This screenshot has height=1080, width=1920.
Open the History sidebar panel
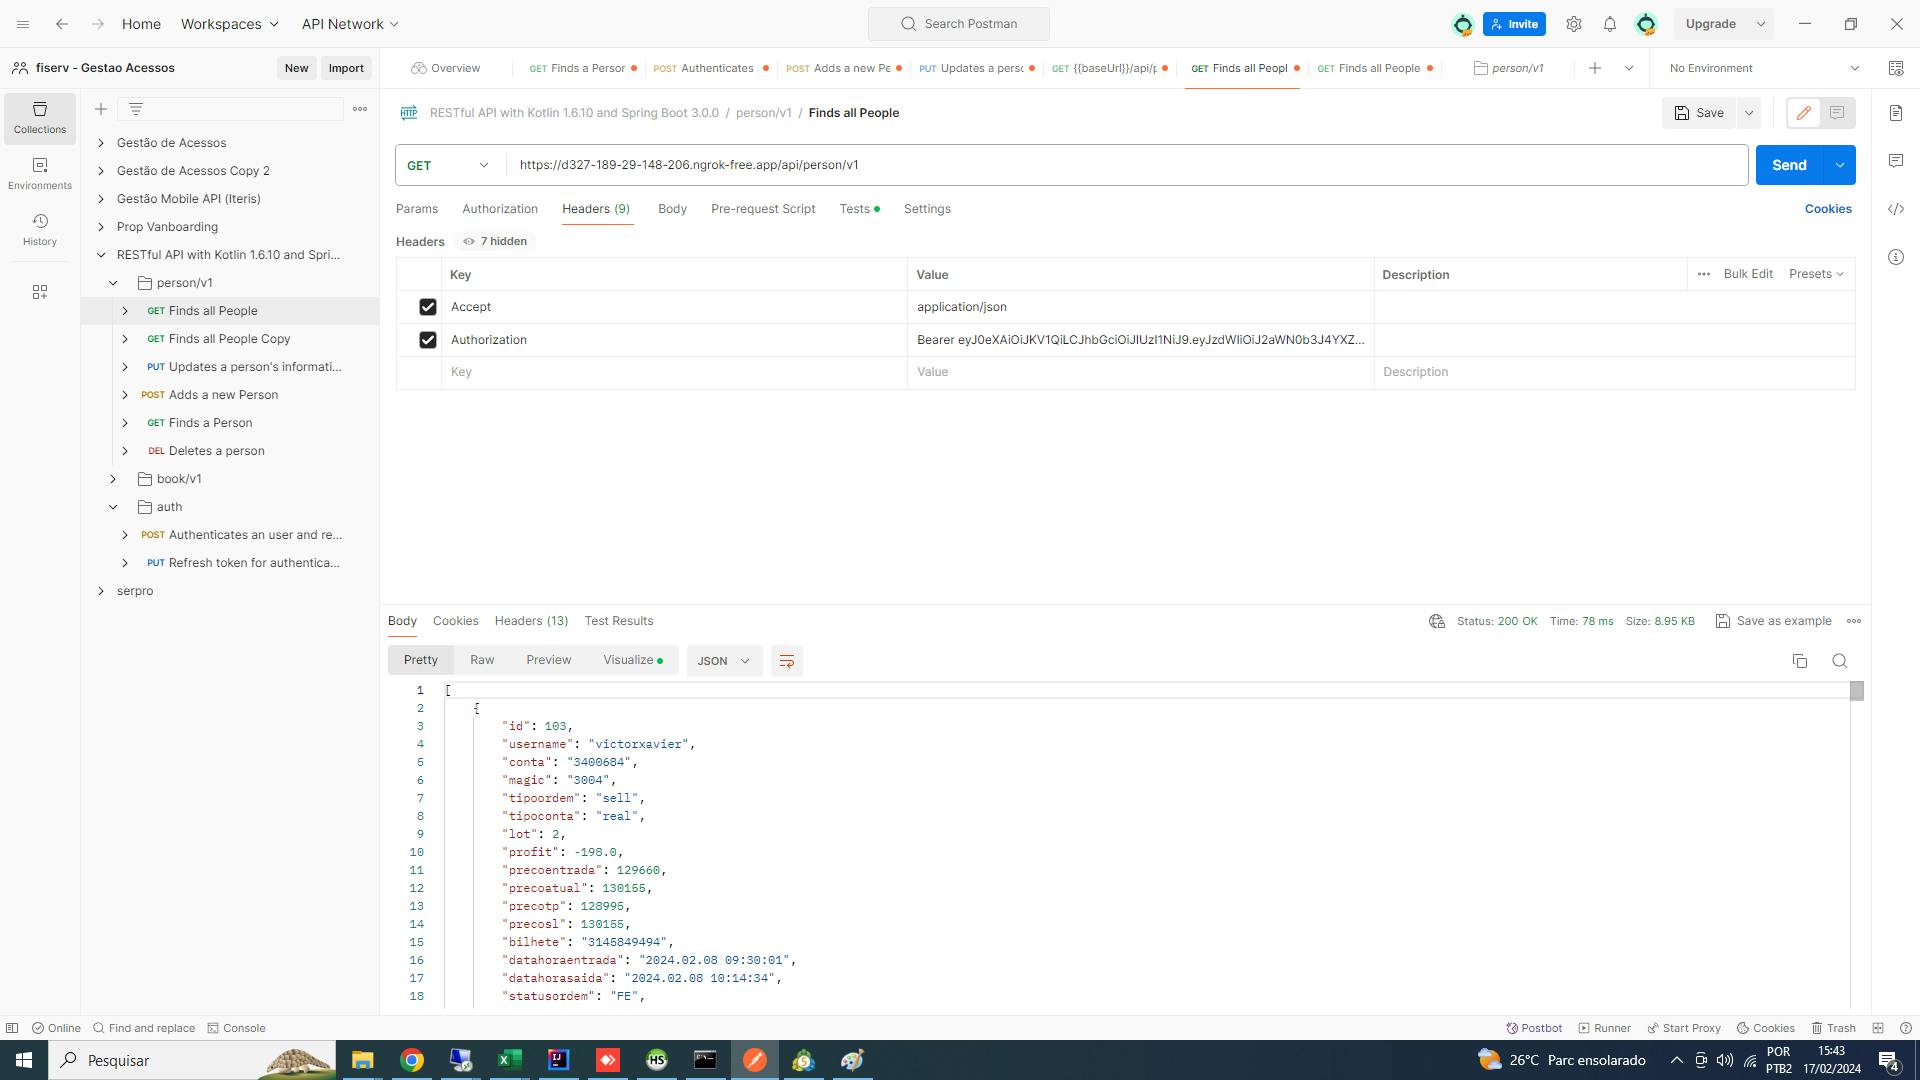(x=40, y=229)
